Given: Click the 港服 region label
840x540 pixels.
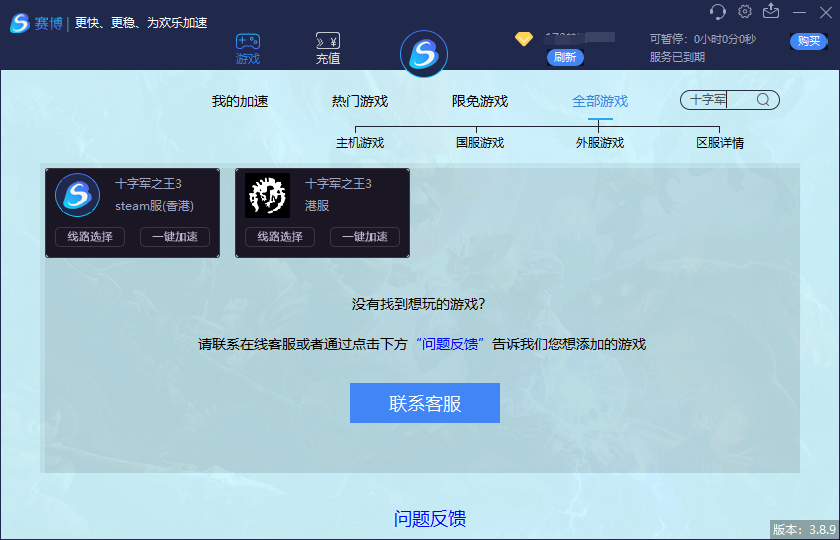Looking at the screenshot, I should click(317, 206).
